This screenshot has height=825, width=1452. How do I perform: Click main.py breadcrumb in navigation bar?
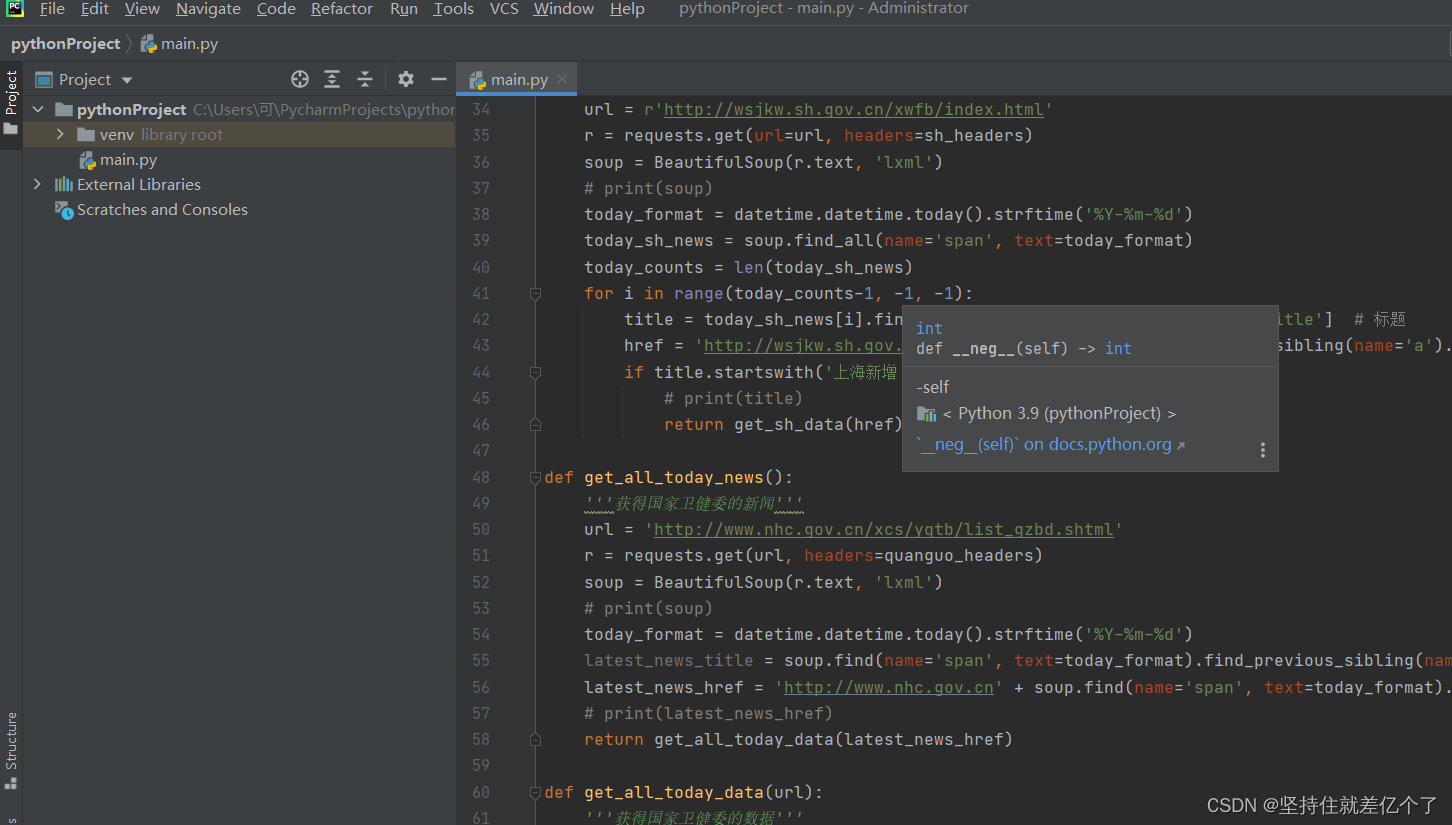180,43
